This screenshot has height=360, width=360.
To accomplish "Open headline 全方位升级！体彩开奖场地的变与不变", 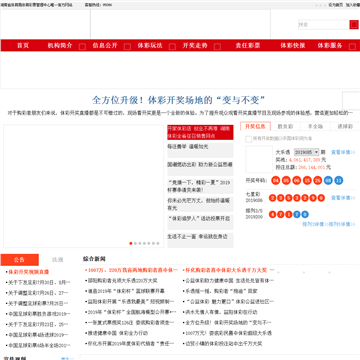I will click(179, 100).
